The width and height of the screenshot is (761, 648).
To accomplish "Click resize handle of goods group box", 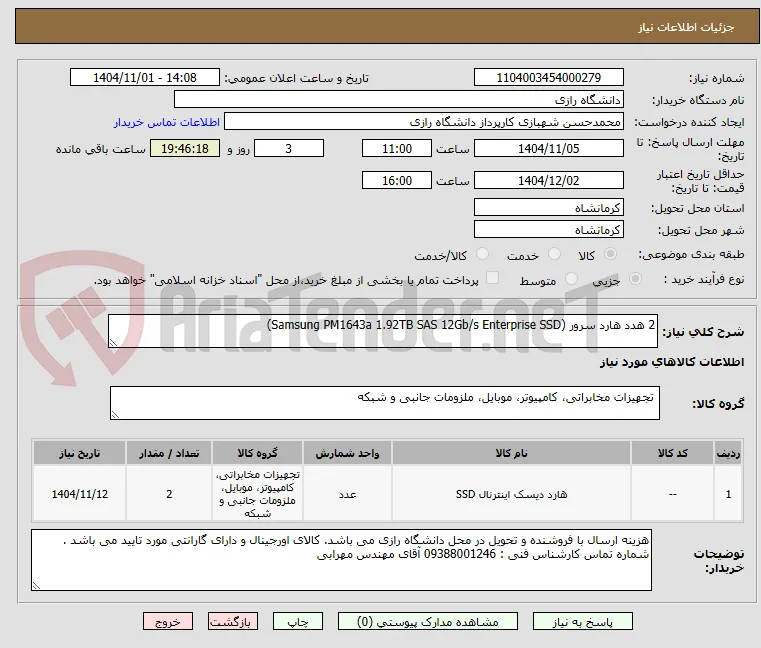I will 115,415.
